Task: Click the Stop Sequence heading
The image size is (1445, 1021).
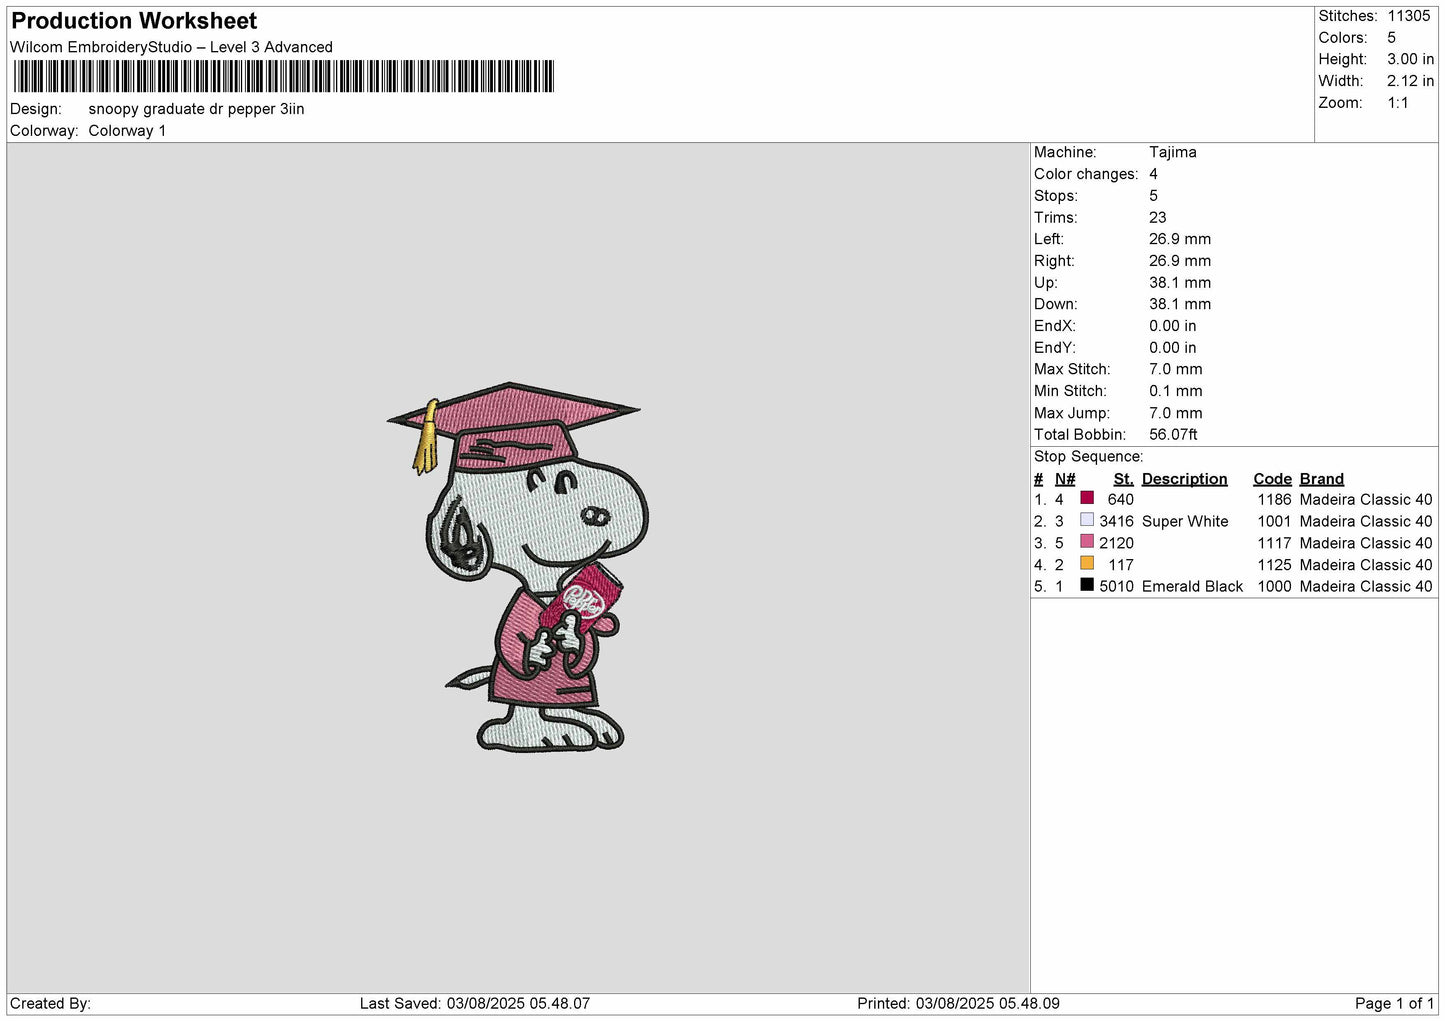Action: pyautogui.click(x=1088, y=457)
